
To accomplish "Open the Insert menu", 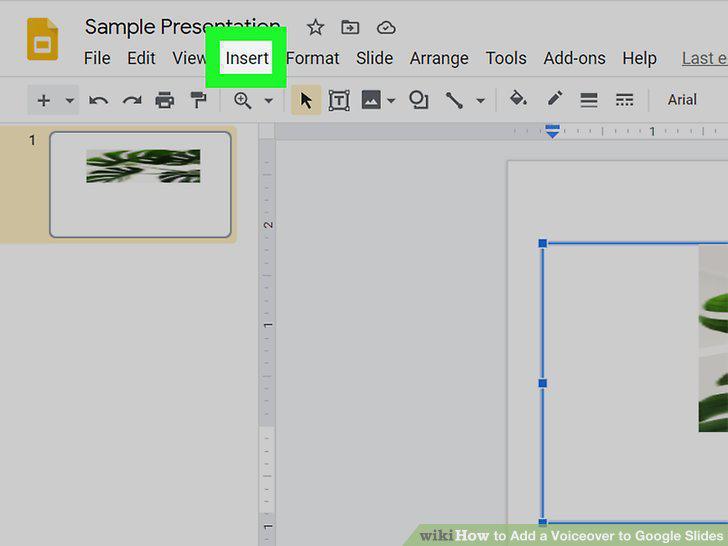I will point(247,58).
